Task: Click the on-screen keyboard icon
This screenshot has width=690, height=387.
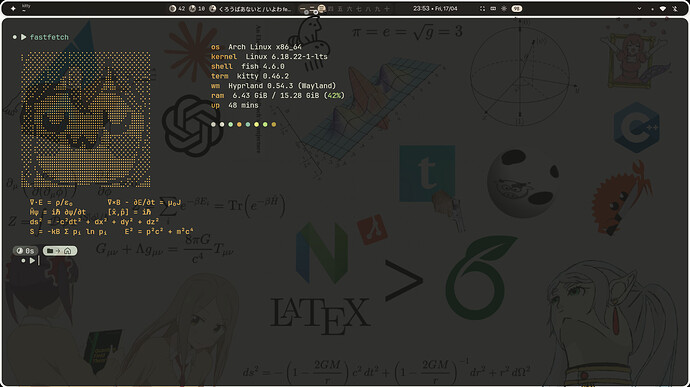Action: coord(493,8)
